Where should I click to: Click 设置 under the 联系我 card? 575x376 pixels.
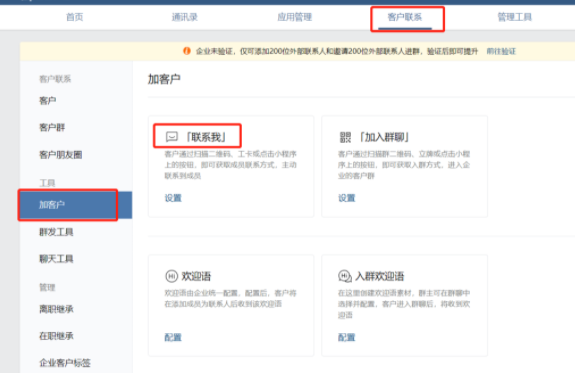(x=173, y=198)
